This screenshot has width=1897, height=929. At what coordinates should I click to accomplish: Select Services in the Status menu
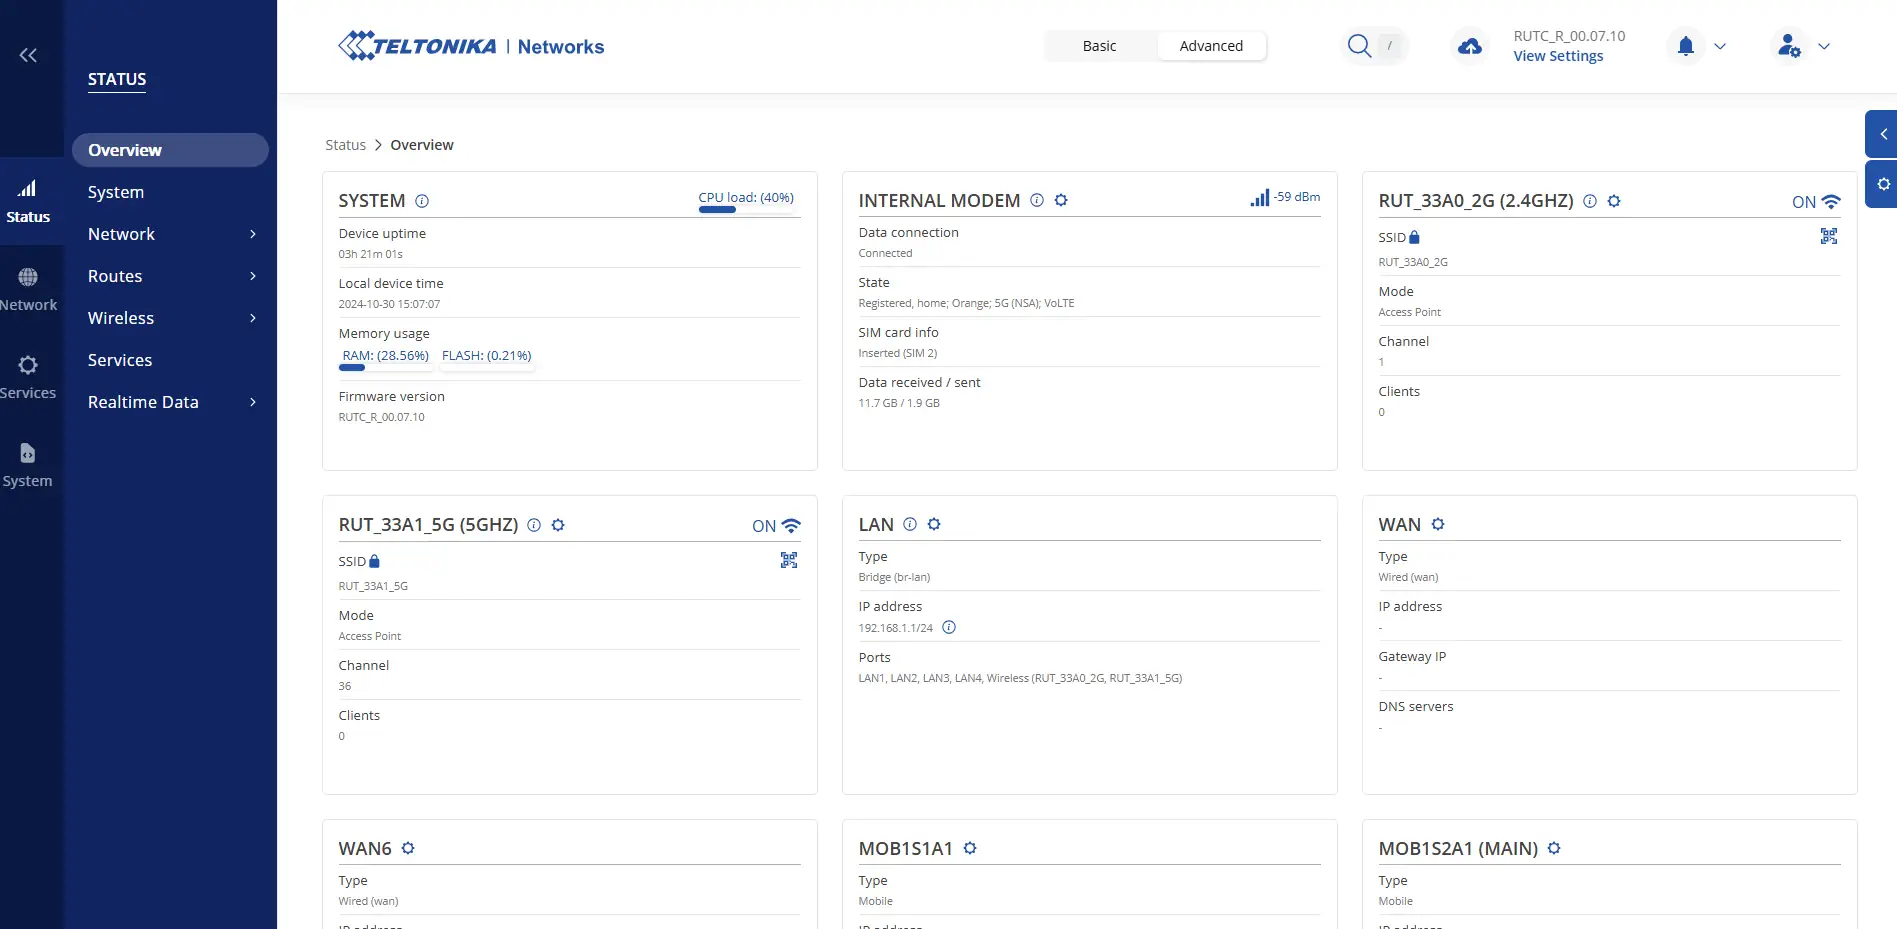tap(120, 360)
